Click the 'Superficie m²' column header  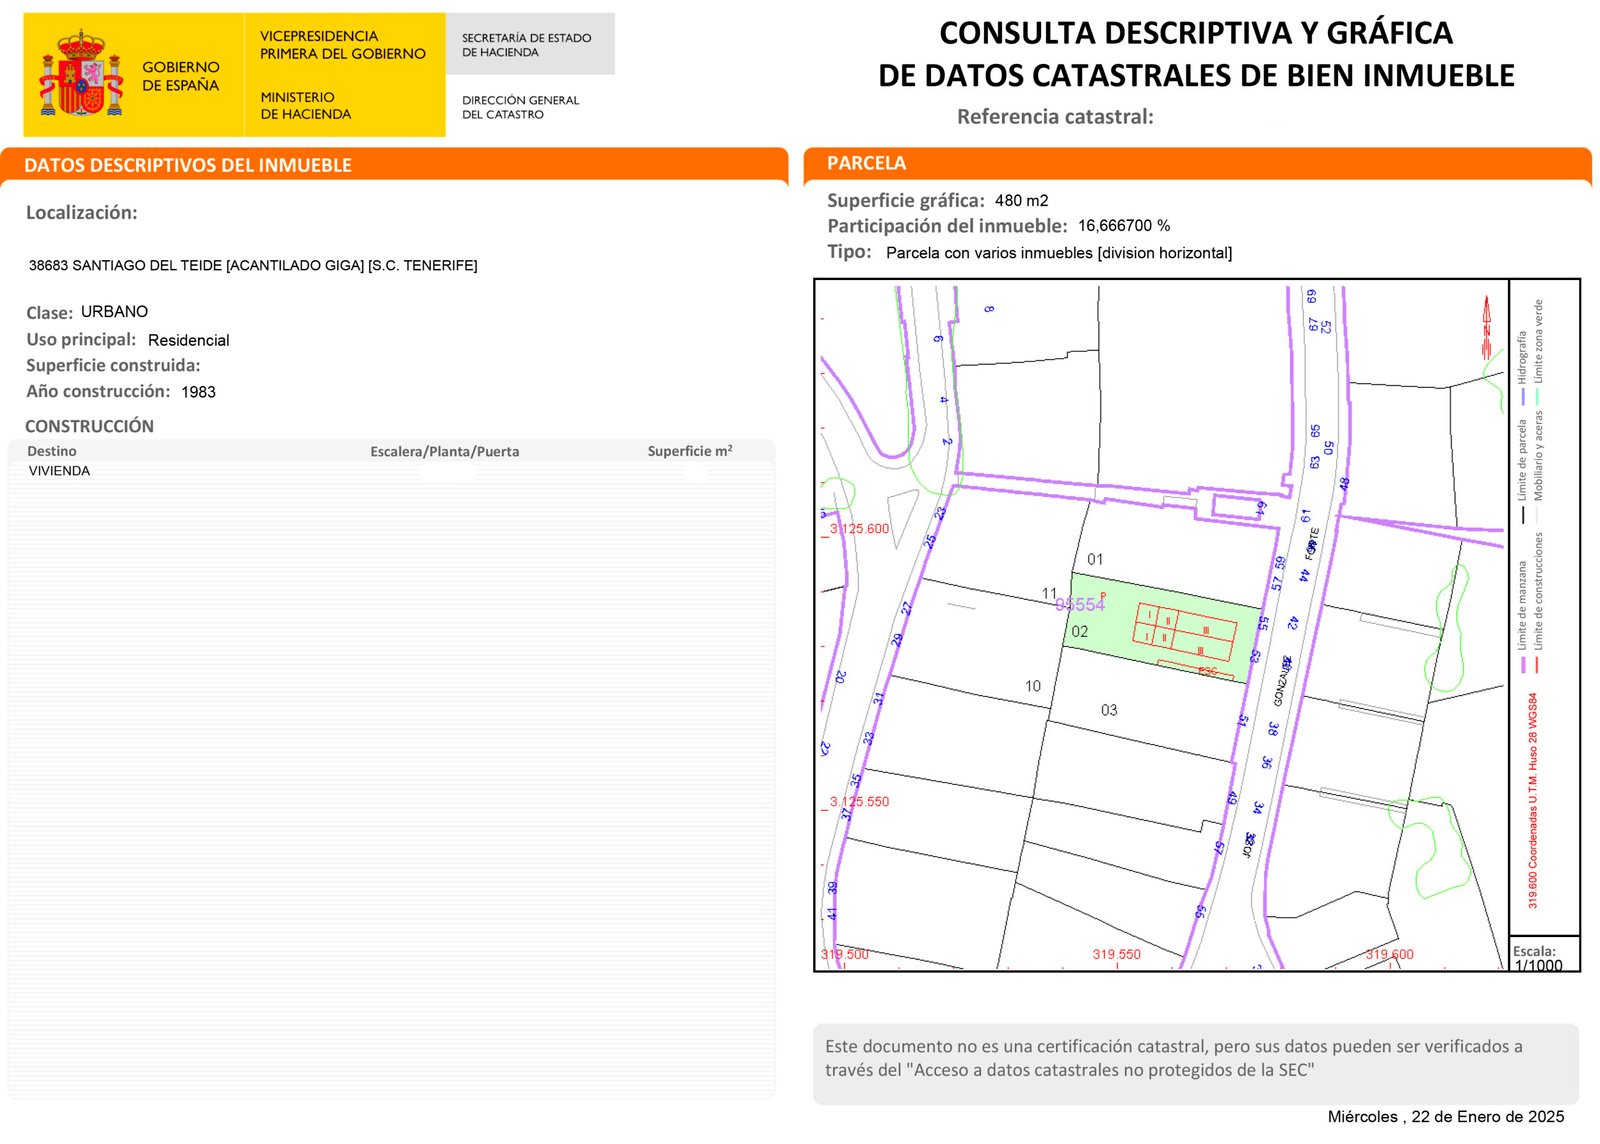(x=690, y=451)
